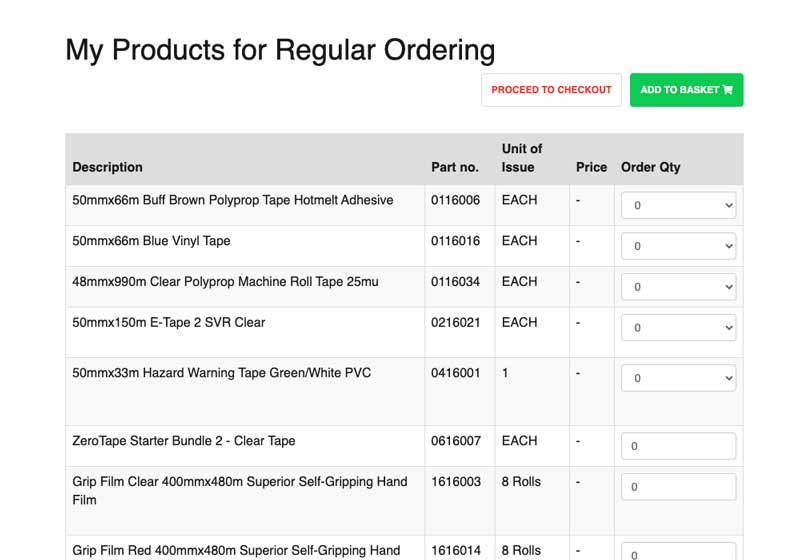Click part number 0116034
The height and width of the screenshot is (560, 800).
[455, 282]
